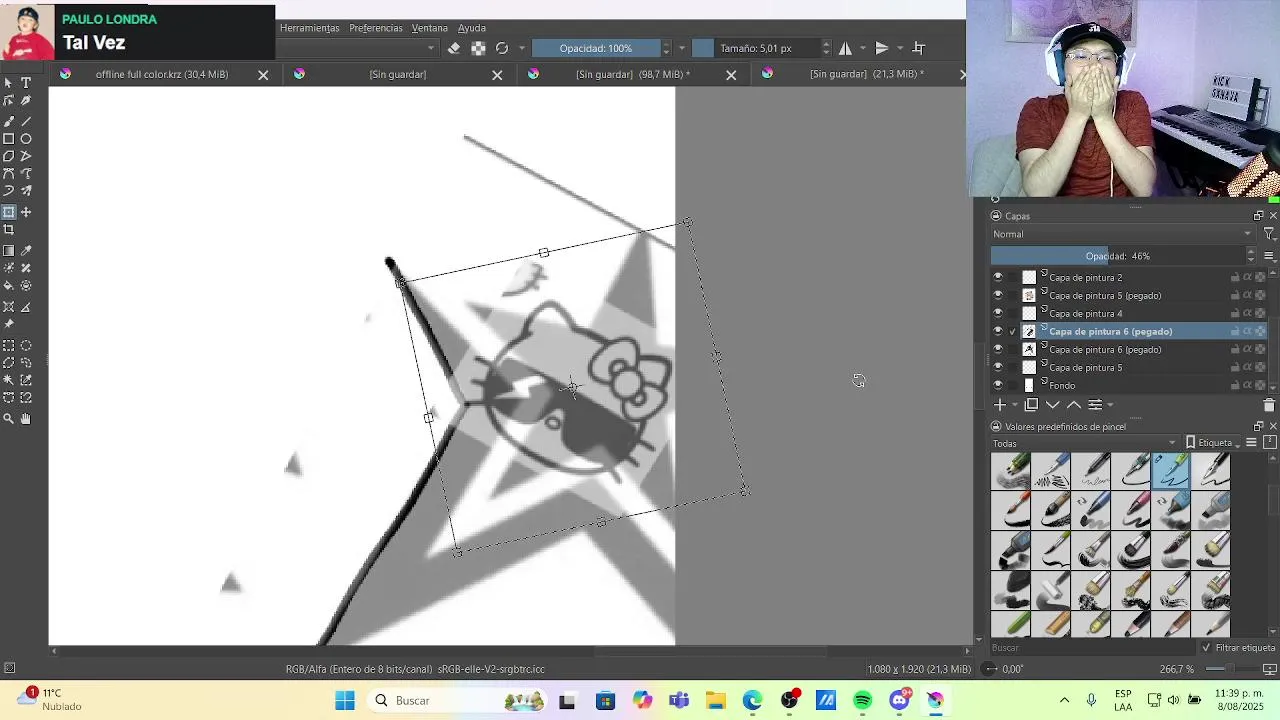
Task: Select the rectangle shape tool
Action: click(x=9, y=139)
